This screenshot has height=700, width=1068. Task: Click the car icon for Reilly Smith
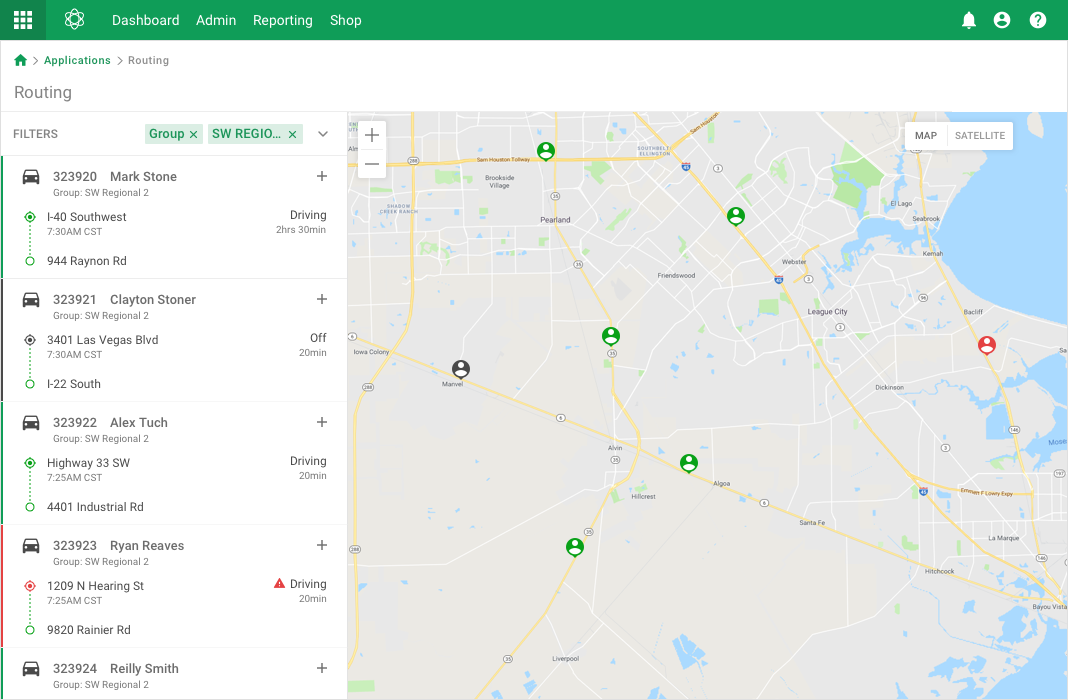[x=31, y=669]
